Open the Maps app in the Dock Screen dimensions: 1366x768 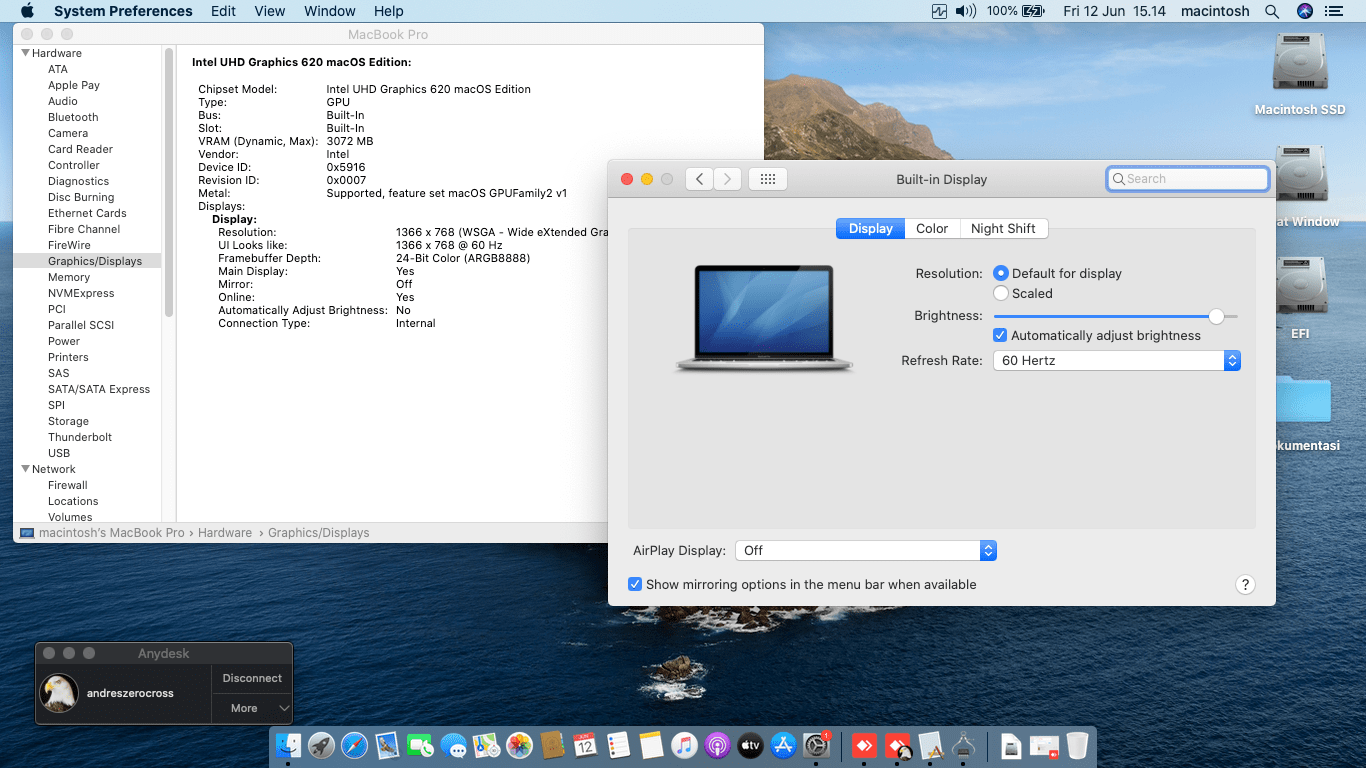pyautogui.click(x=484, y=745)
